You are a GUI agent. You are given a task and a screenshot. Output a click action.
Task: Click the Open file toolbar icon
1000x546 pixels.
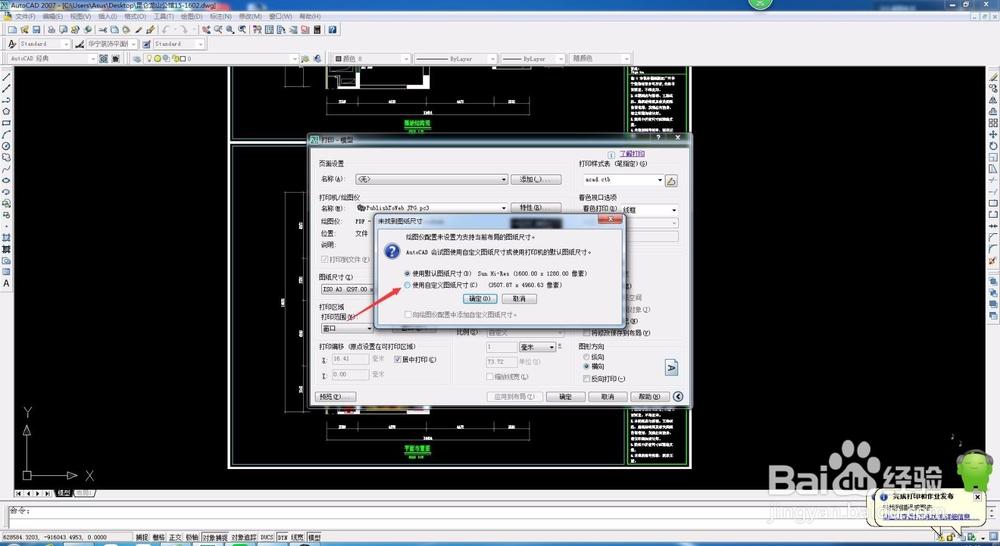pyautogui.click(x=24, y=29)
